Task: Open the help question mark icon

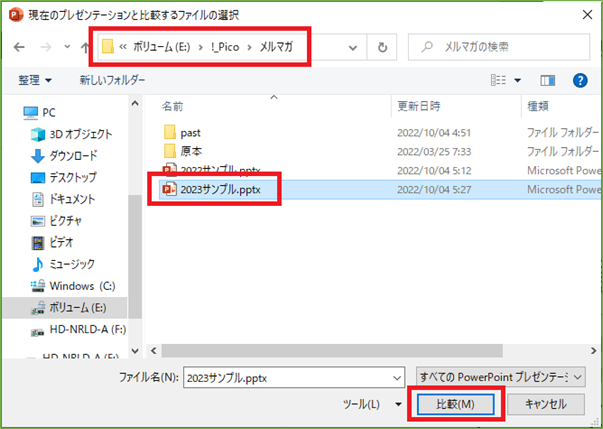Action: point(579,80)
